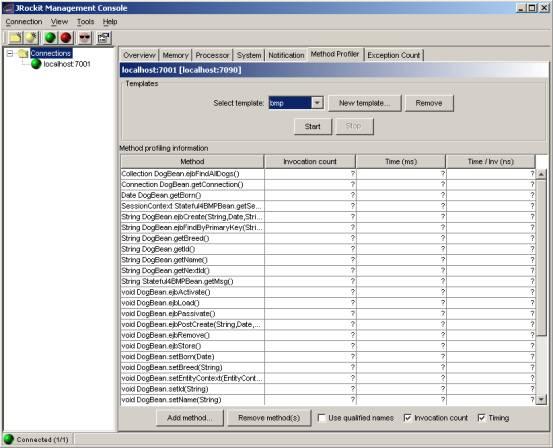
Task: Switch to the Memory tab
Action: point(175,55)
